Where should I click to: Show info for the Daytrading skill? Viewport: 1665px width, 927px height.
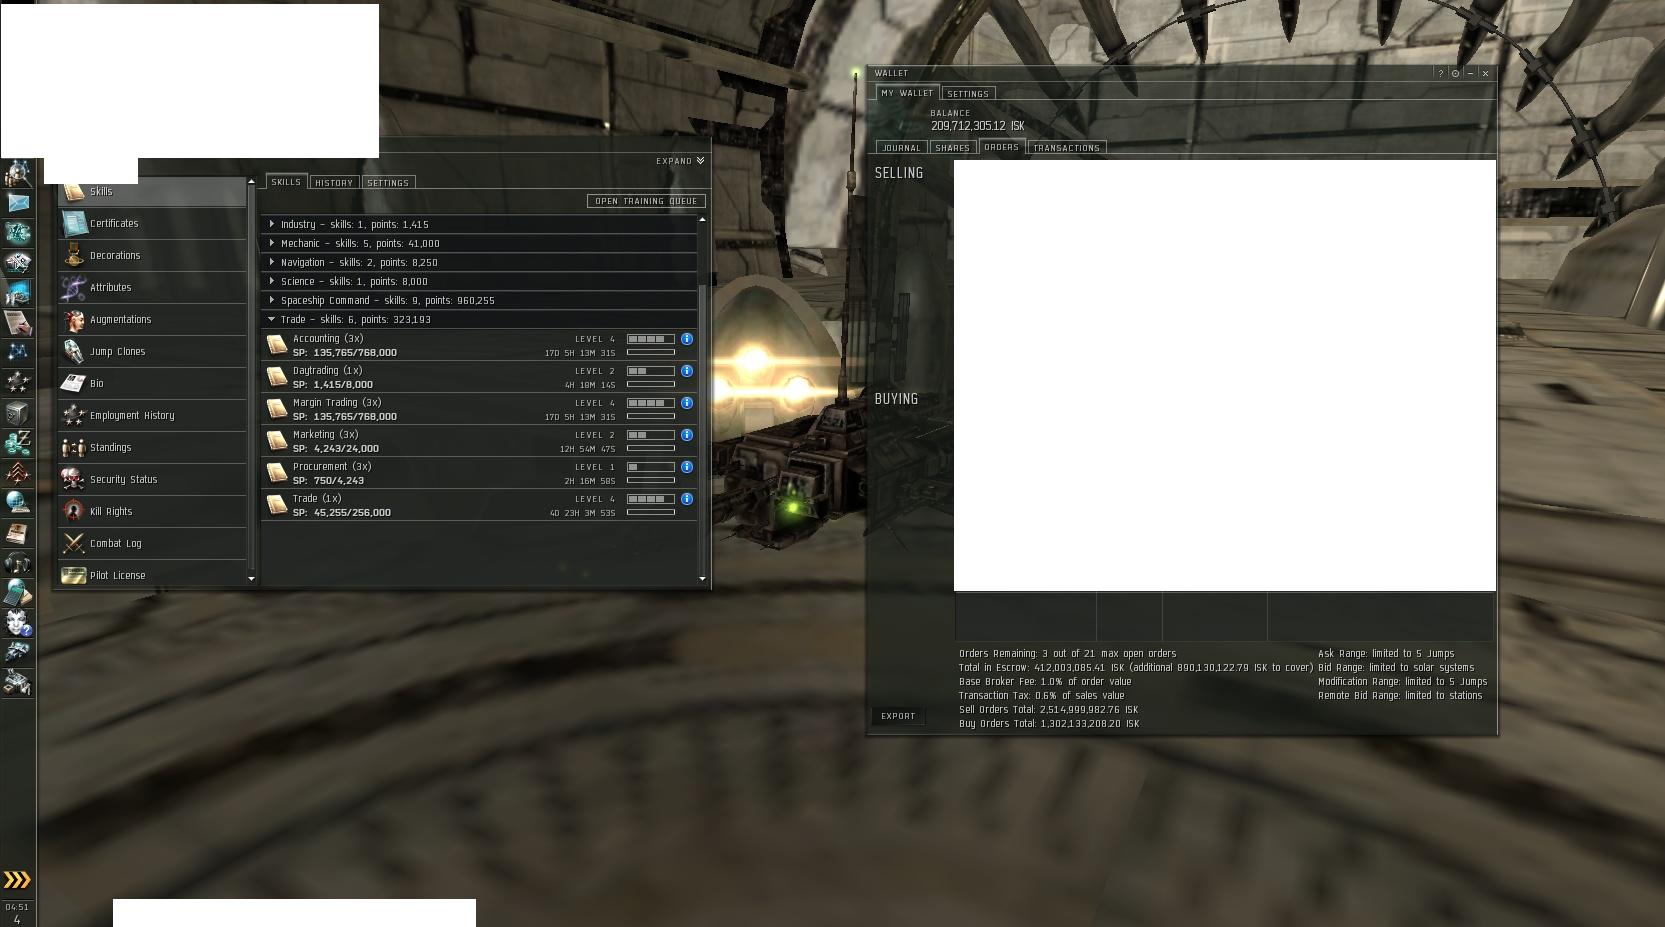[687, 371]
